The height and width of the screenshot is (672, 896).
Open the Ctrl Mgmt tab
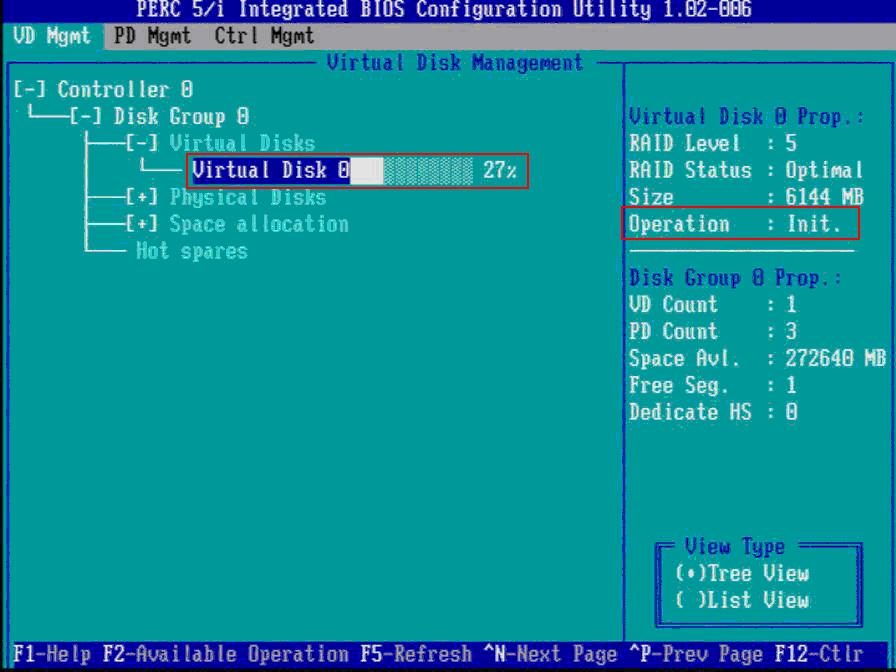coord(264,37)
